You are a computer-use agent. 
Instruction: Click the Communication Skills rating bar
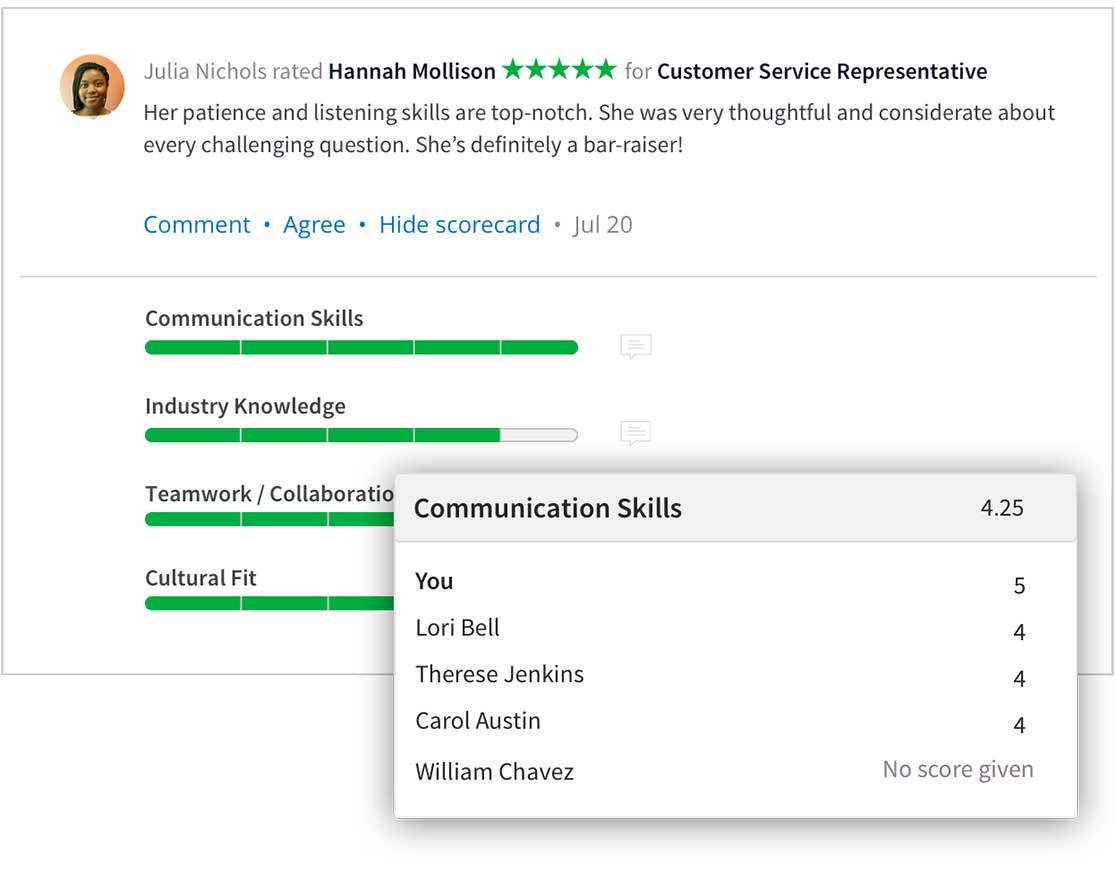click(x=361, y=348)
